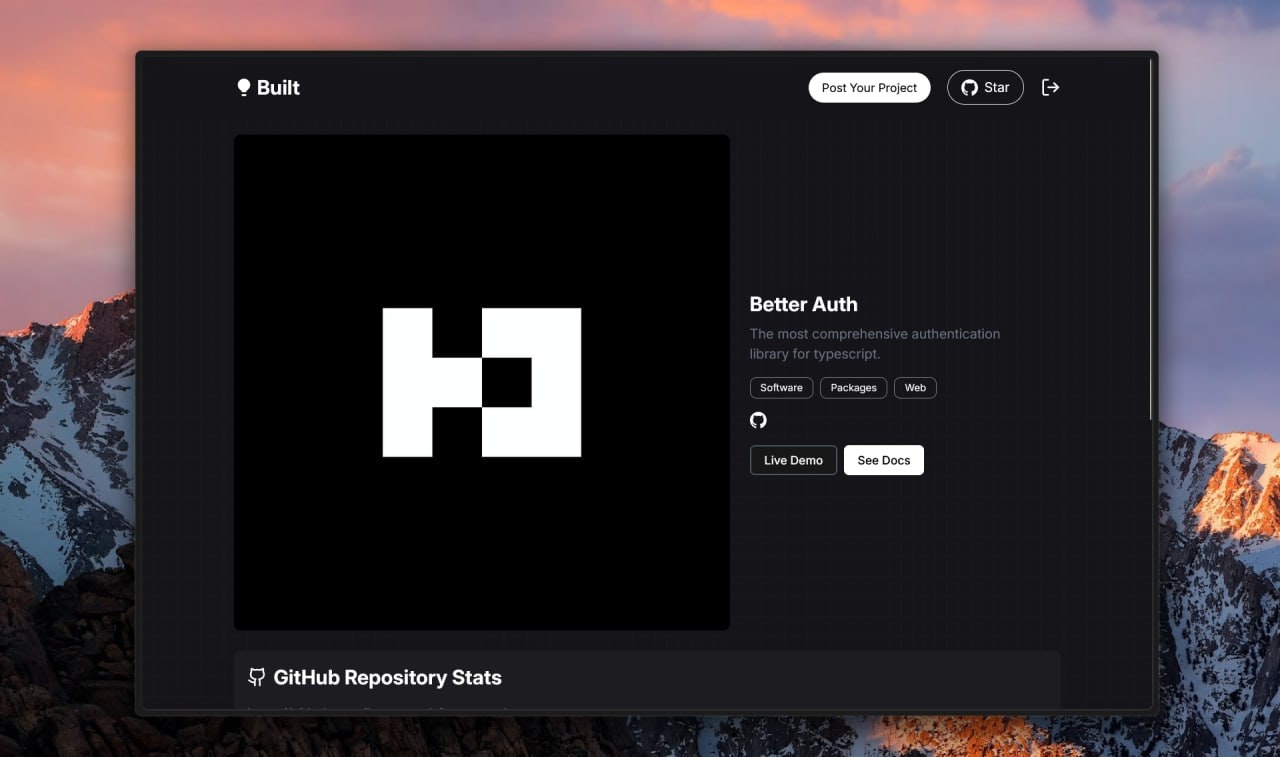The width and height of the screenshot is (1280, 757).
Task: Click the logout arrow icon
Action: 1050,88
